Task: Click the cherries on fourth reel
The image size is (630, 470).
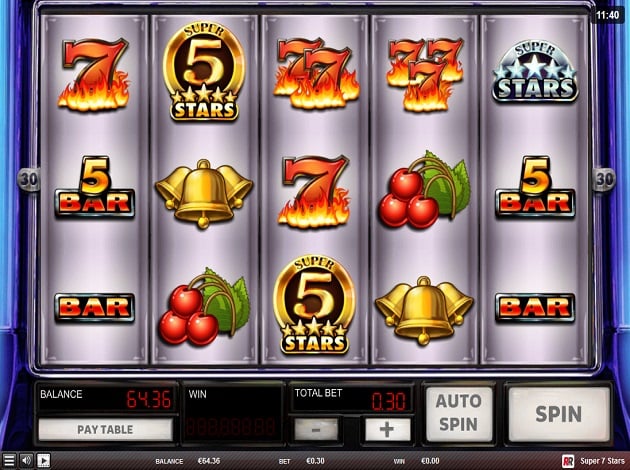Action: tap(424, 190)
